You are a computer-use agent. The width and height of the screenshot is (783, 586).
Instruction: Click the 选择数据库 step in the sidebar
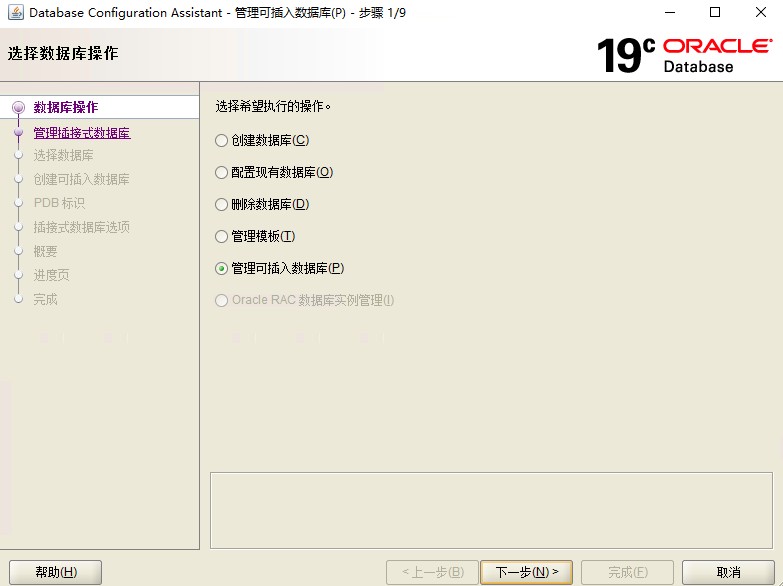63,155
